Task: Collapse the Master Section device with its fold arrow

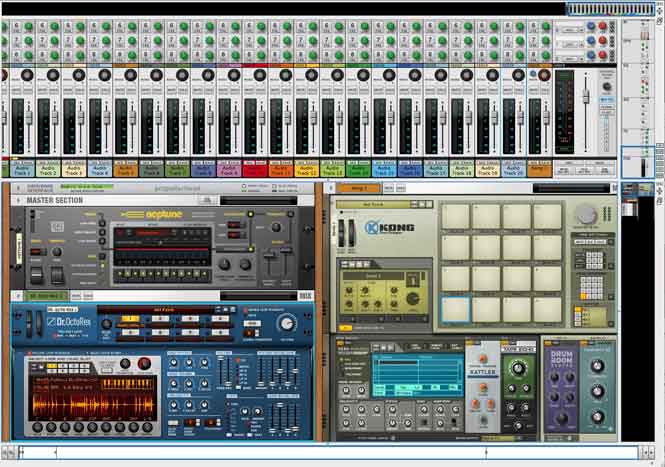Action: pyautogui.click(x=16, y=200)
